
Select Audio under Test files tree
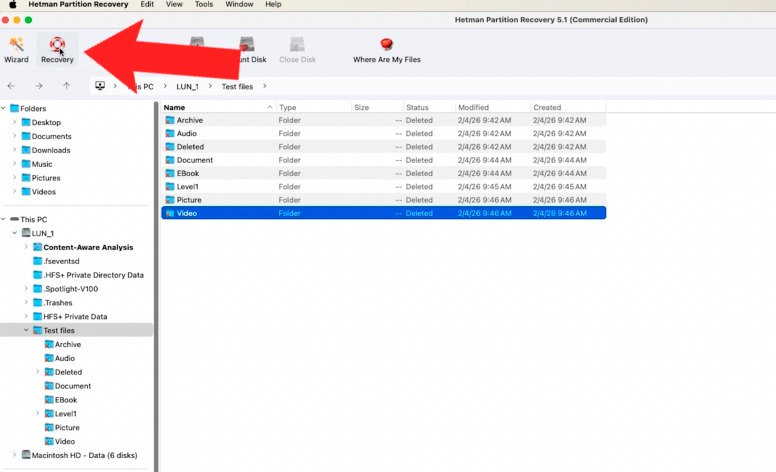(x=59, y=358)
